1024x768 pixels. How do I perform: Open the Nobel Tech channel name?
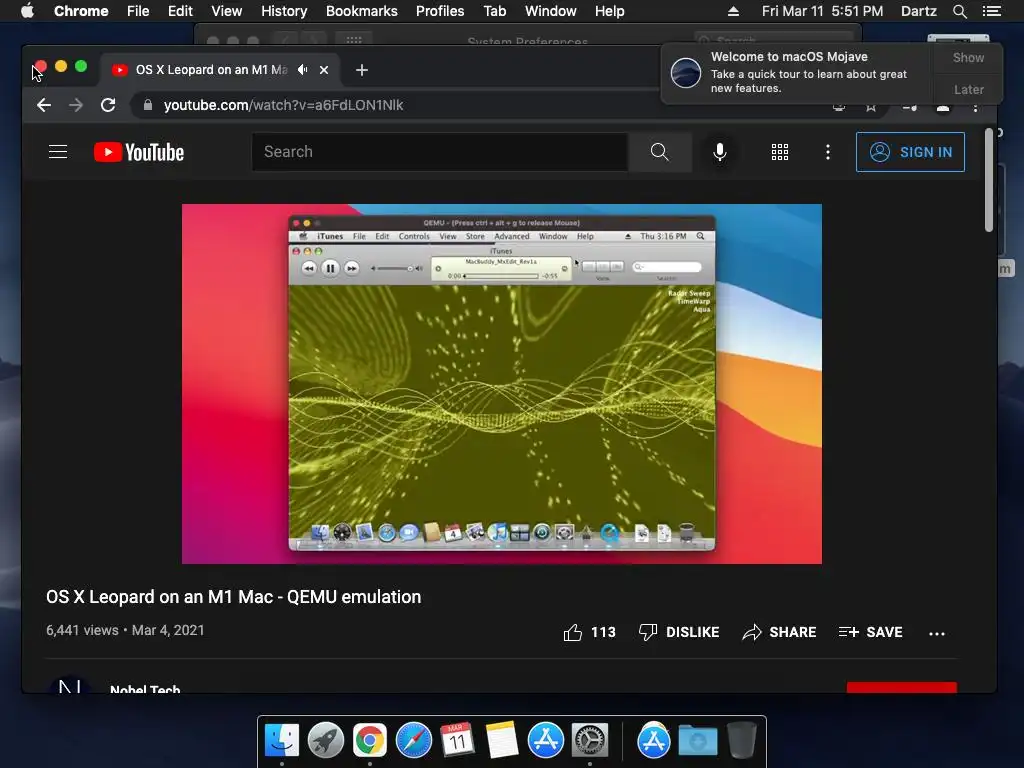coord(145,688)
